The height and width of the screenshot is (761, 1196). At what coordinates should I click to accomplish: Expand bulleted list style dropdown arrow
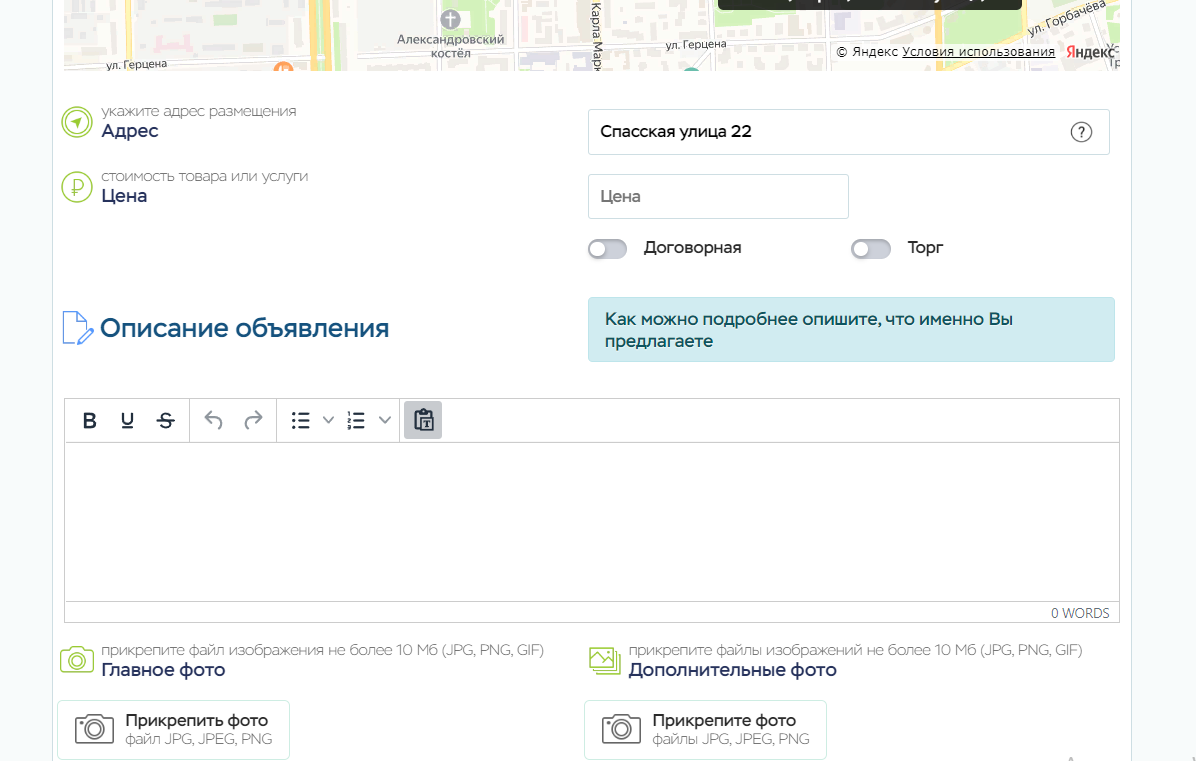[x=327, y=421]
